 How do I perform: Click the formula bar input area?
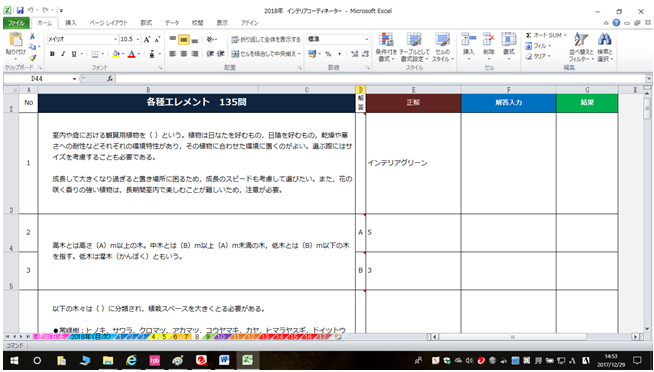click(380, 78)
